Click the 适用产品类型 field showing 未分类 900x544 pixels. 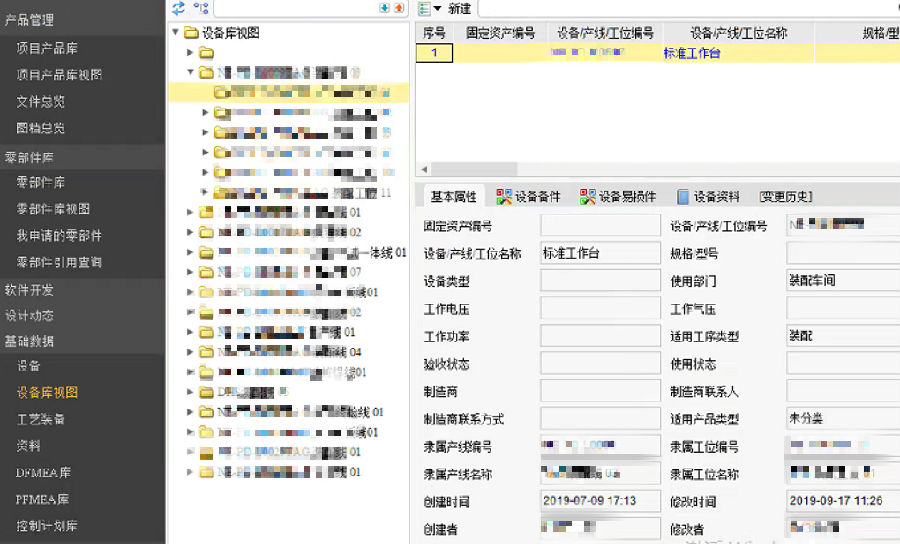coord(843,418)
